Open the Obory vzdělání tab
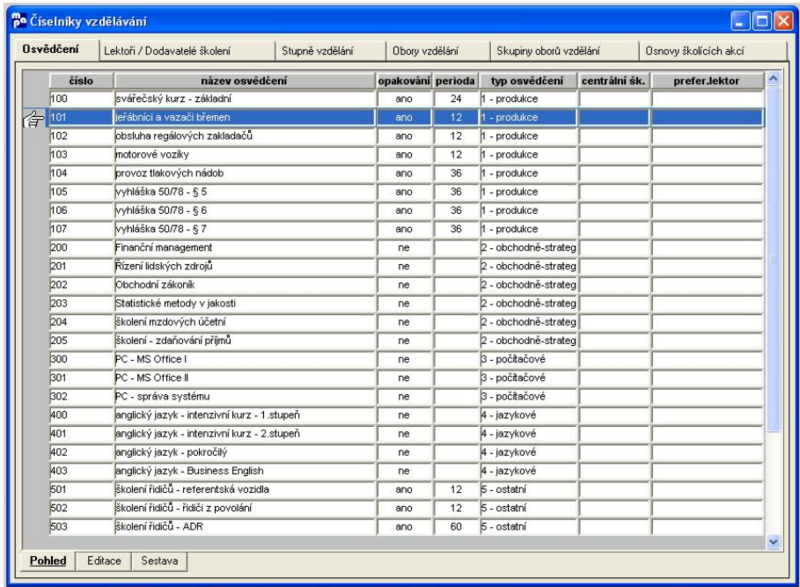The width and height of the screenshot is (800, 587). [x=438, y=51]
